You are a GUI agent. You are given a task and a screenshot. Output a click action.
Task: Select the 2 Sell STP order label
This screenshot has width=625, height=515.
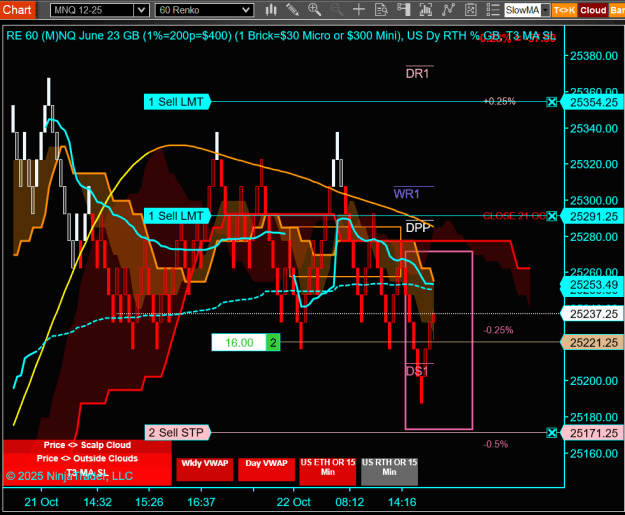177,432
